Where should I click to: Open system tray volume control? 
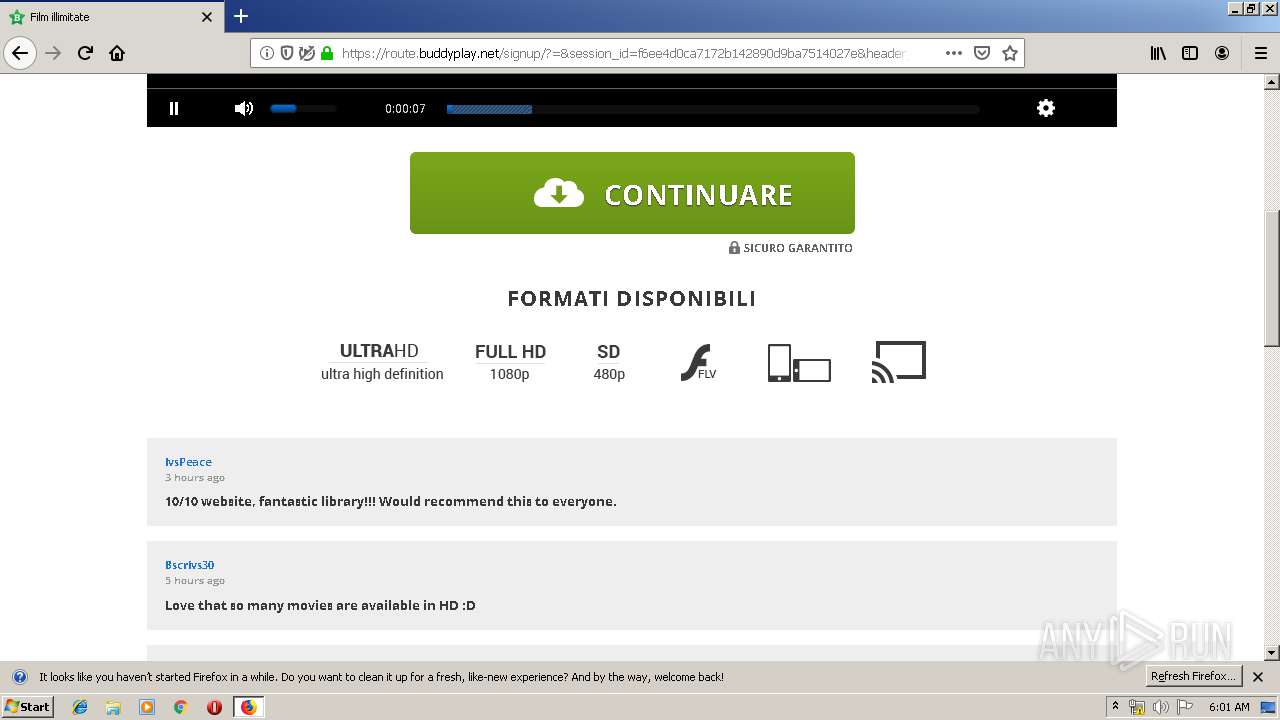pyautogui.click(x=1161, y=707)
